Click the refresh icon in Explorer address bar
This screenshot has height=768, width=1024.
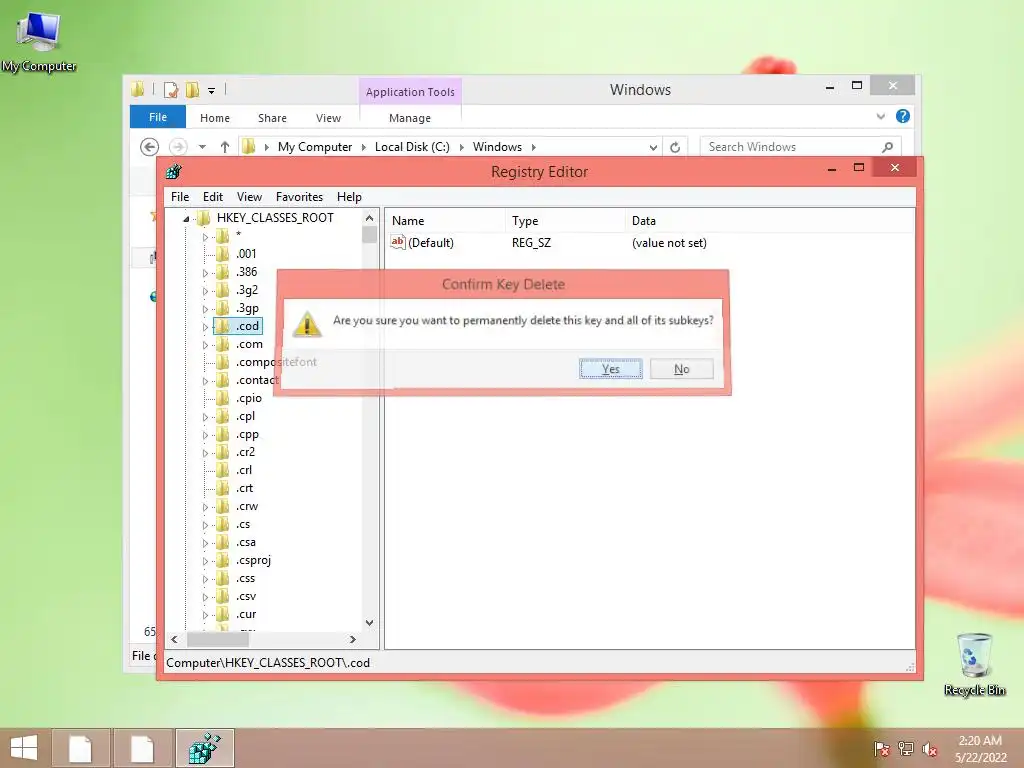(675, 147)
